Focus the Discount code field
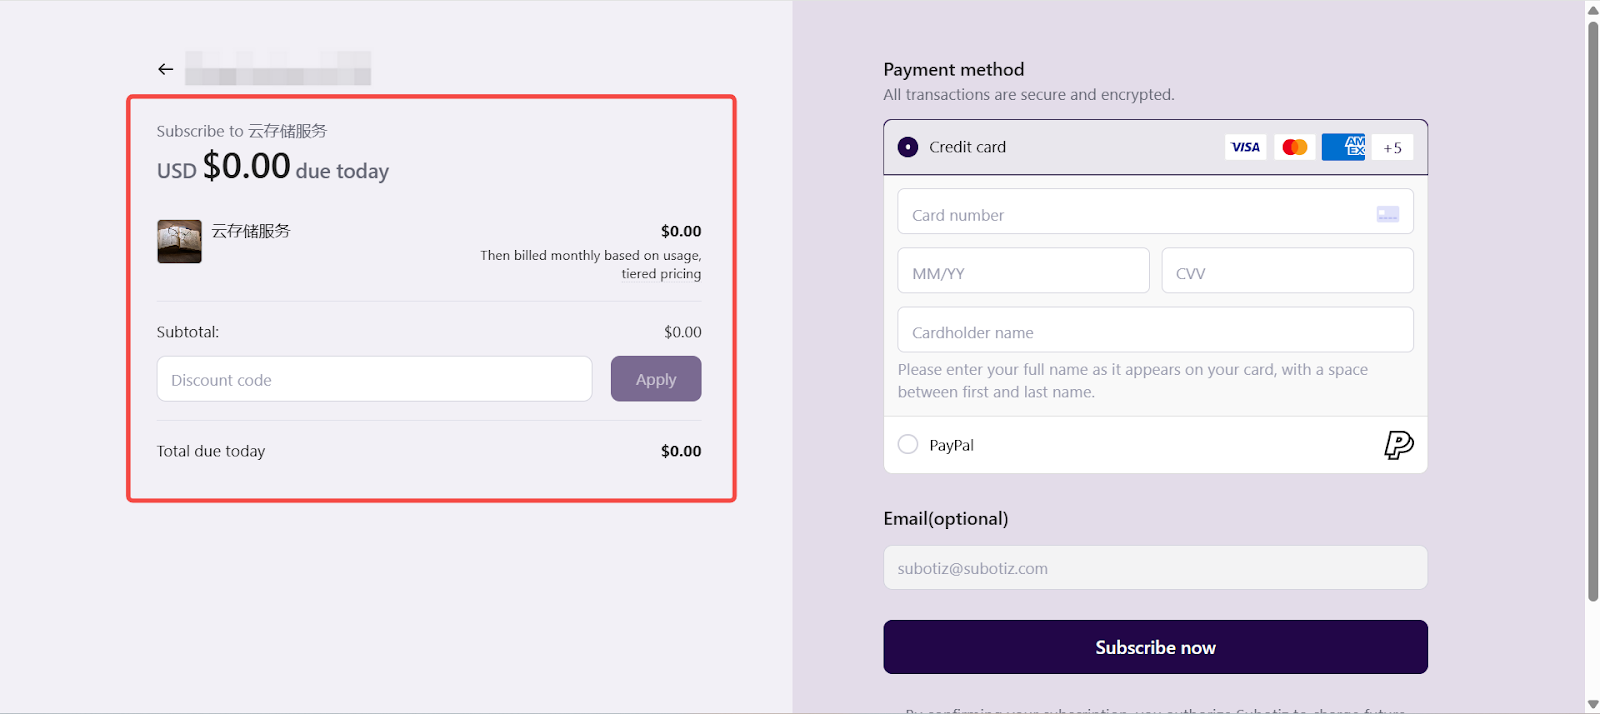 (374, 379)
